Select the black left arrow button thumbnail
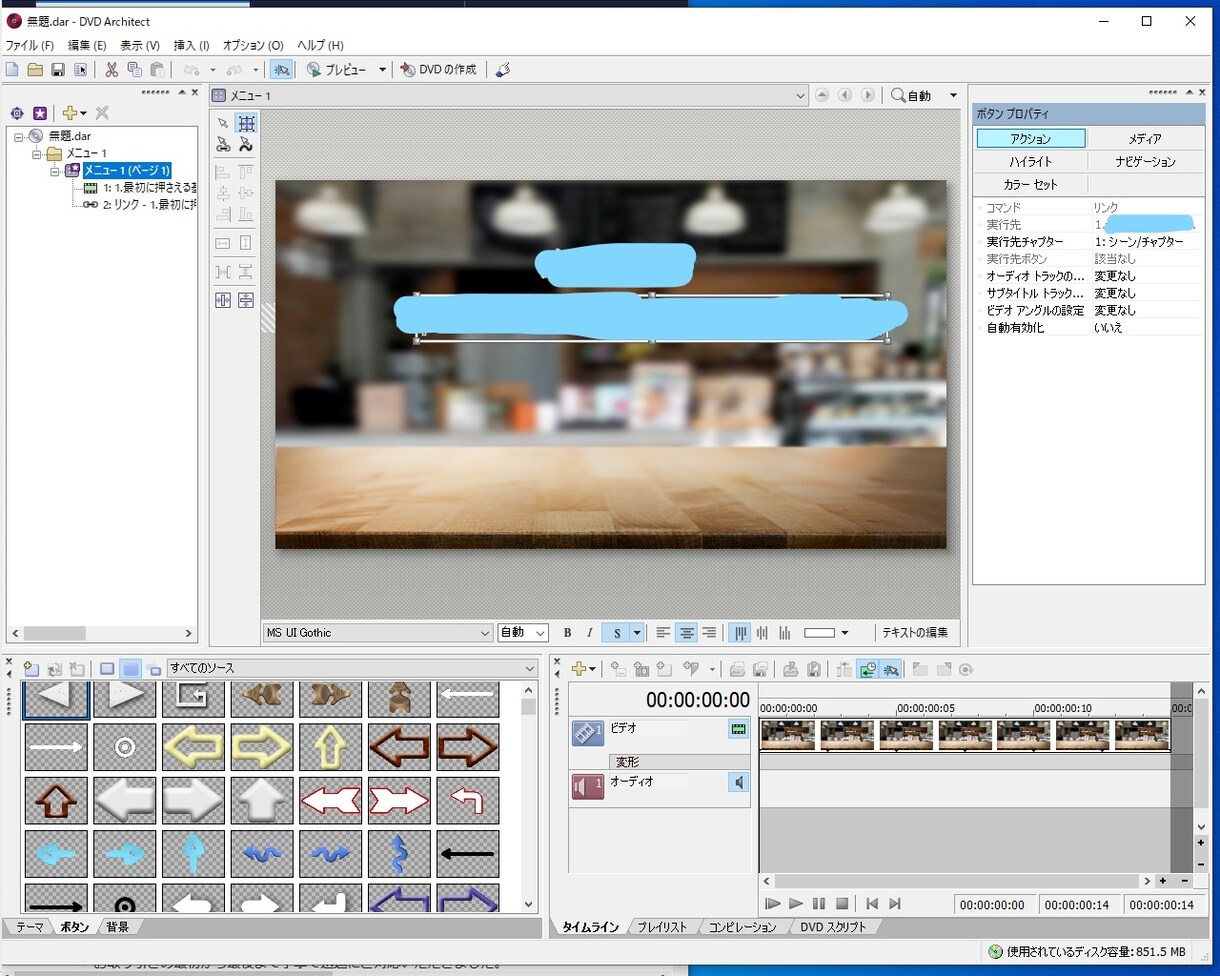This screenshot has width=1220, height=976. coord(468,855)
